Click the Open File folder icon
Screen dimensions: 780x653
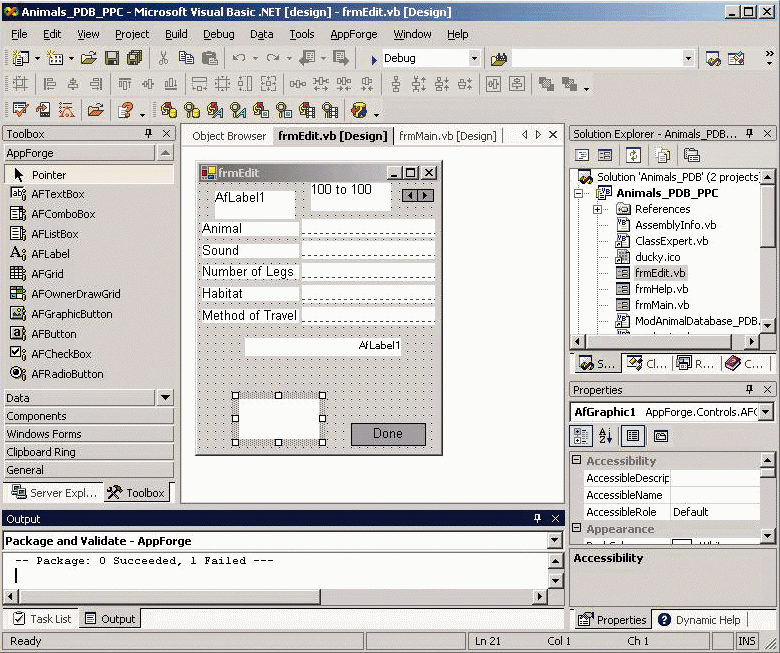click(x=88, y=58)
